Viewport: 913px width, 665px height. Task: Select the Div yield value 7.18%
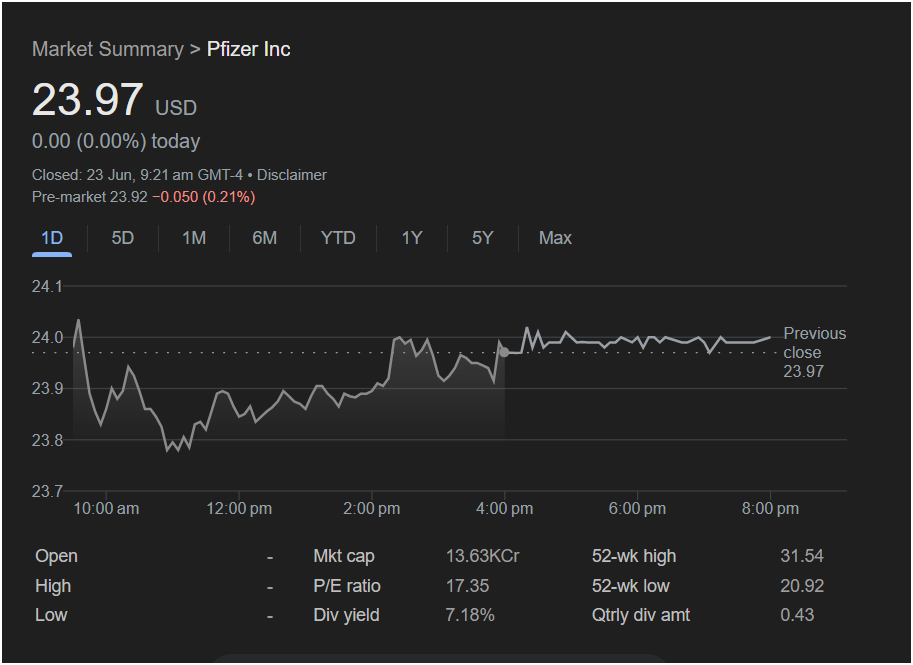(470, 615)
